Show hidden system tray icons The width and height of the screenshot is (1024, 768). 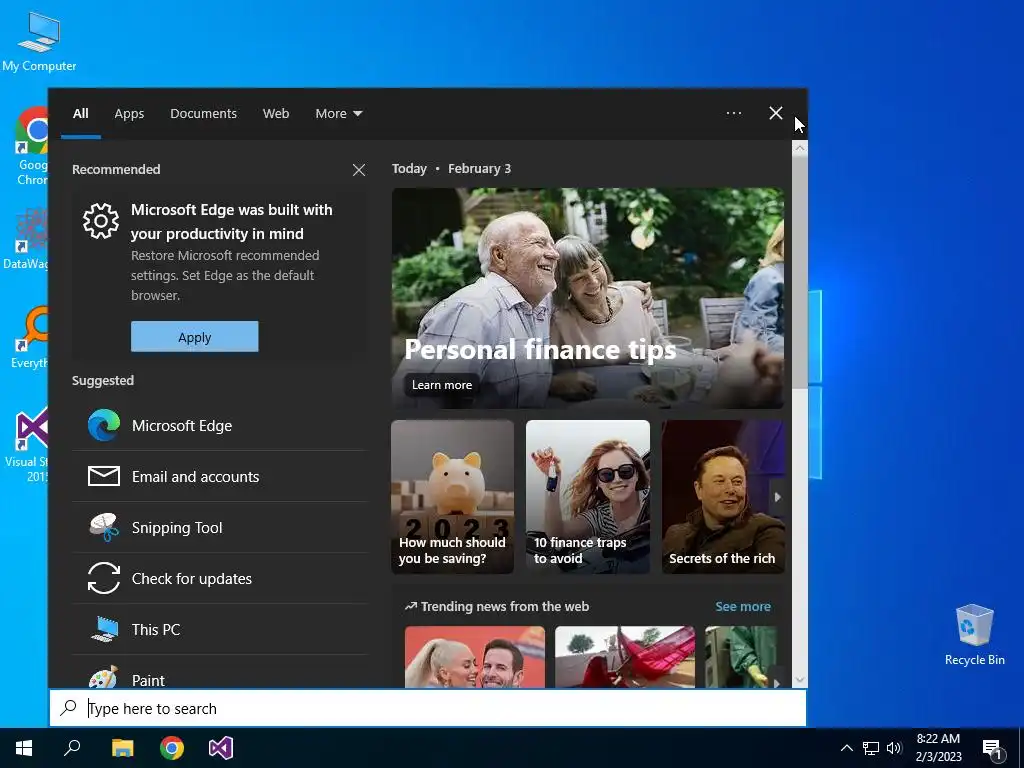pyautogui.click(x=846, y=748)
